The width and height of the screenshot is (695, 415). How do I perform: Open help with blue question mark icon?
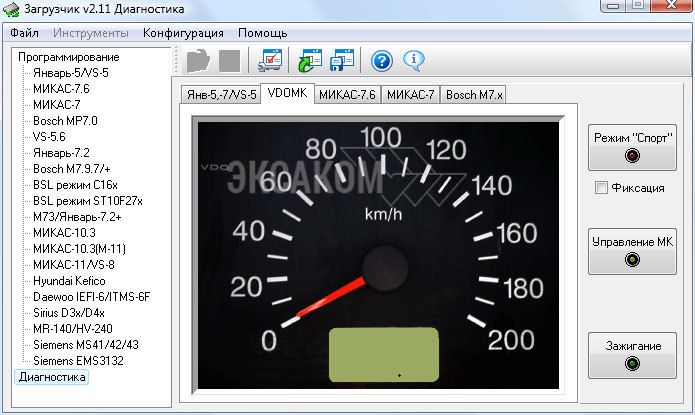(381, 60)
